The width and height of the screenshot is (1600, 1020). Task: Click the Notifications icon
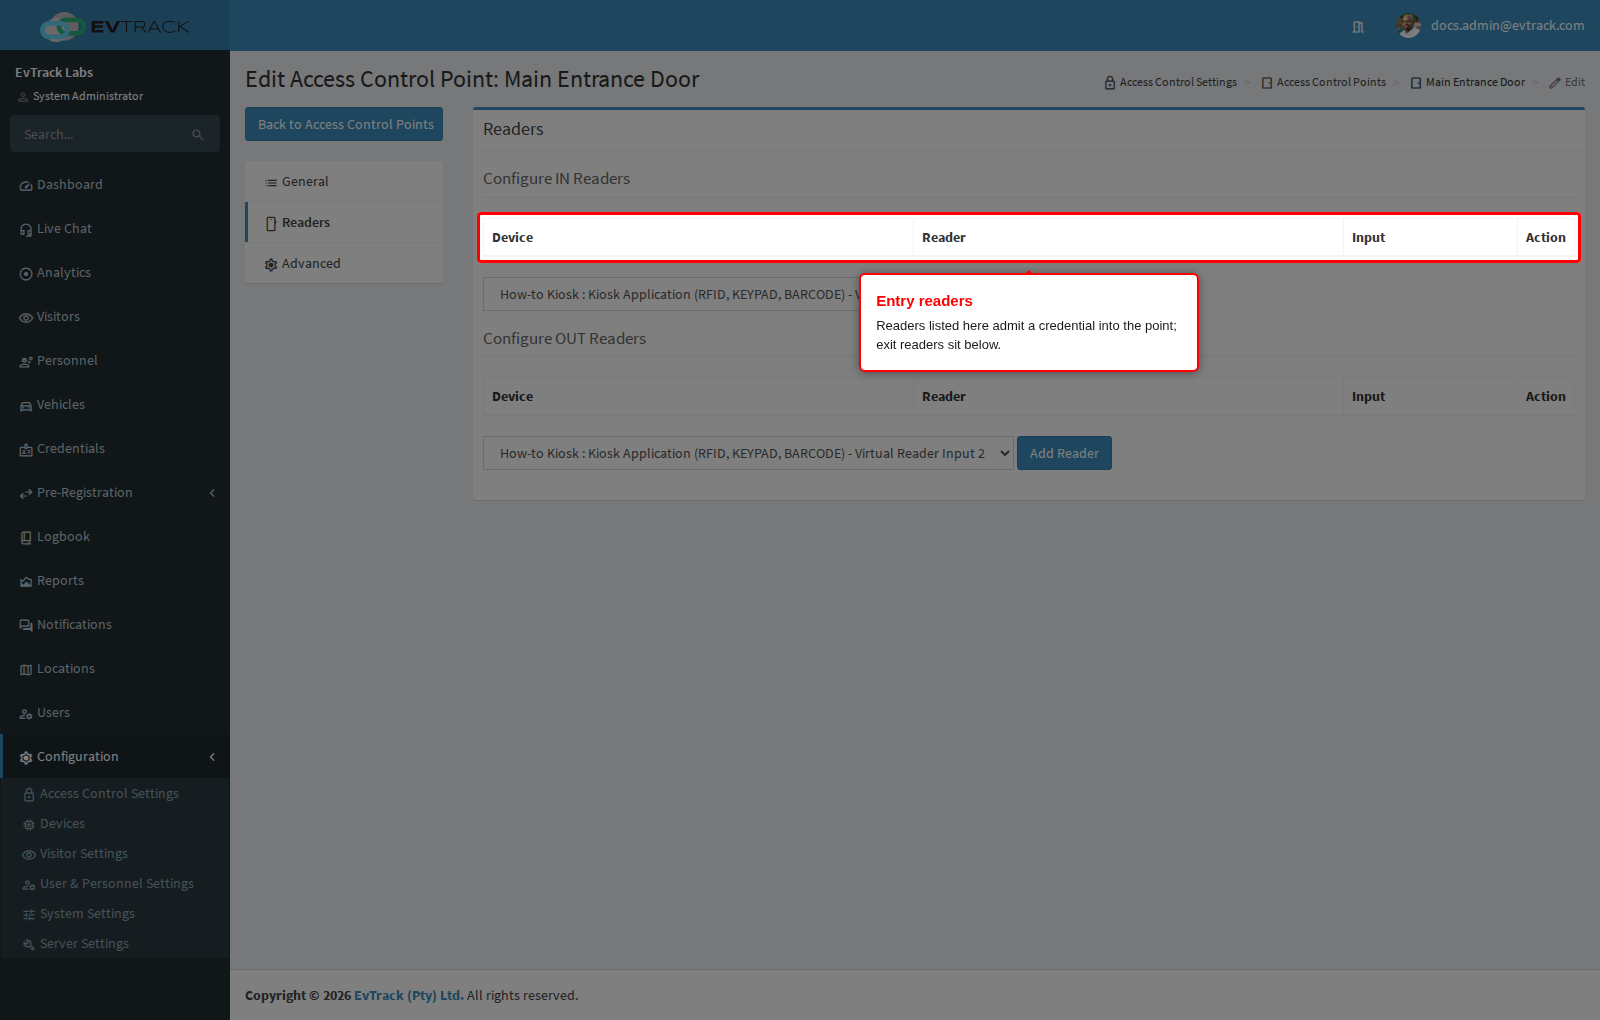[26, 626]
